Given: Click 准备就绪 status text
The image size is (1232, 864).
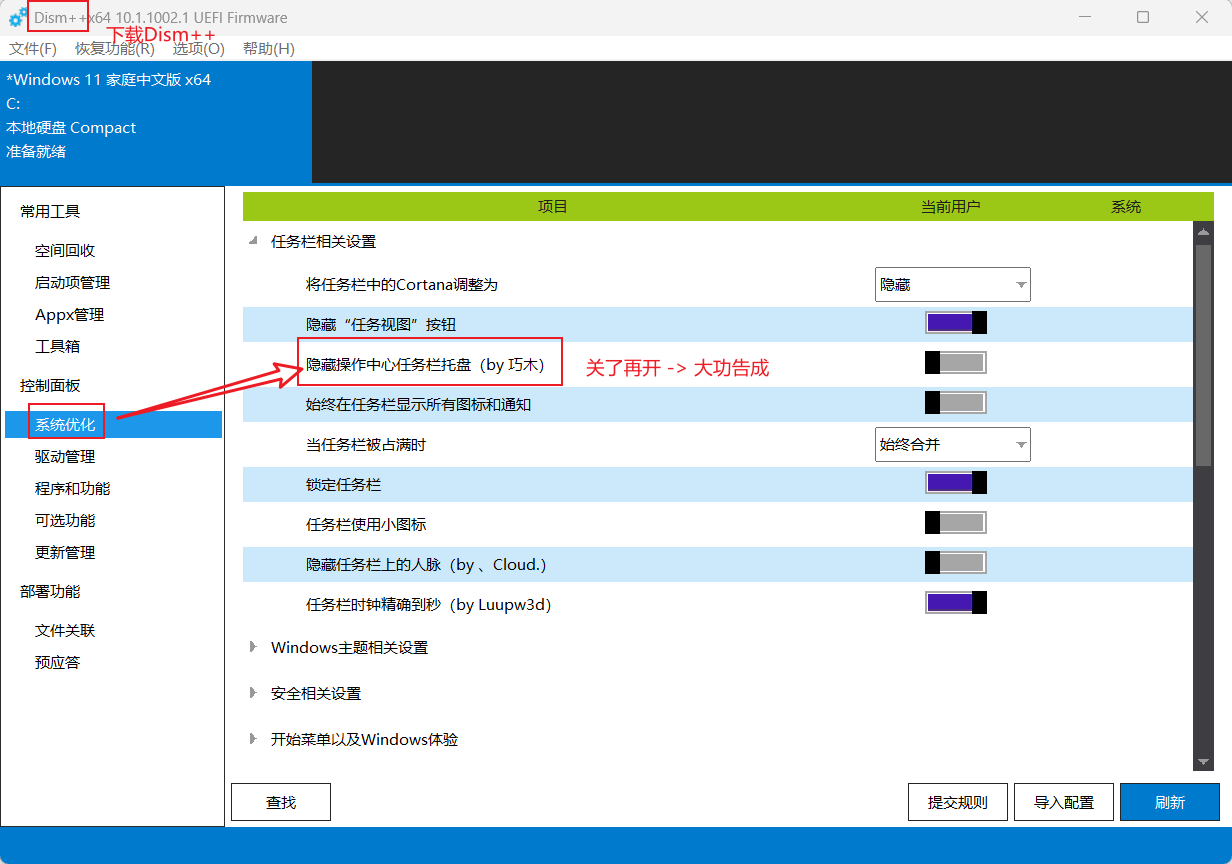Looking at the screenshot, I should tap(36, 152).
